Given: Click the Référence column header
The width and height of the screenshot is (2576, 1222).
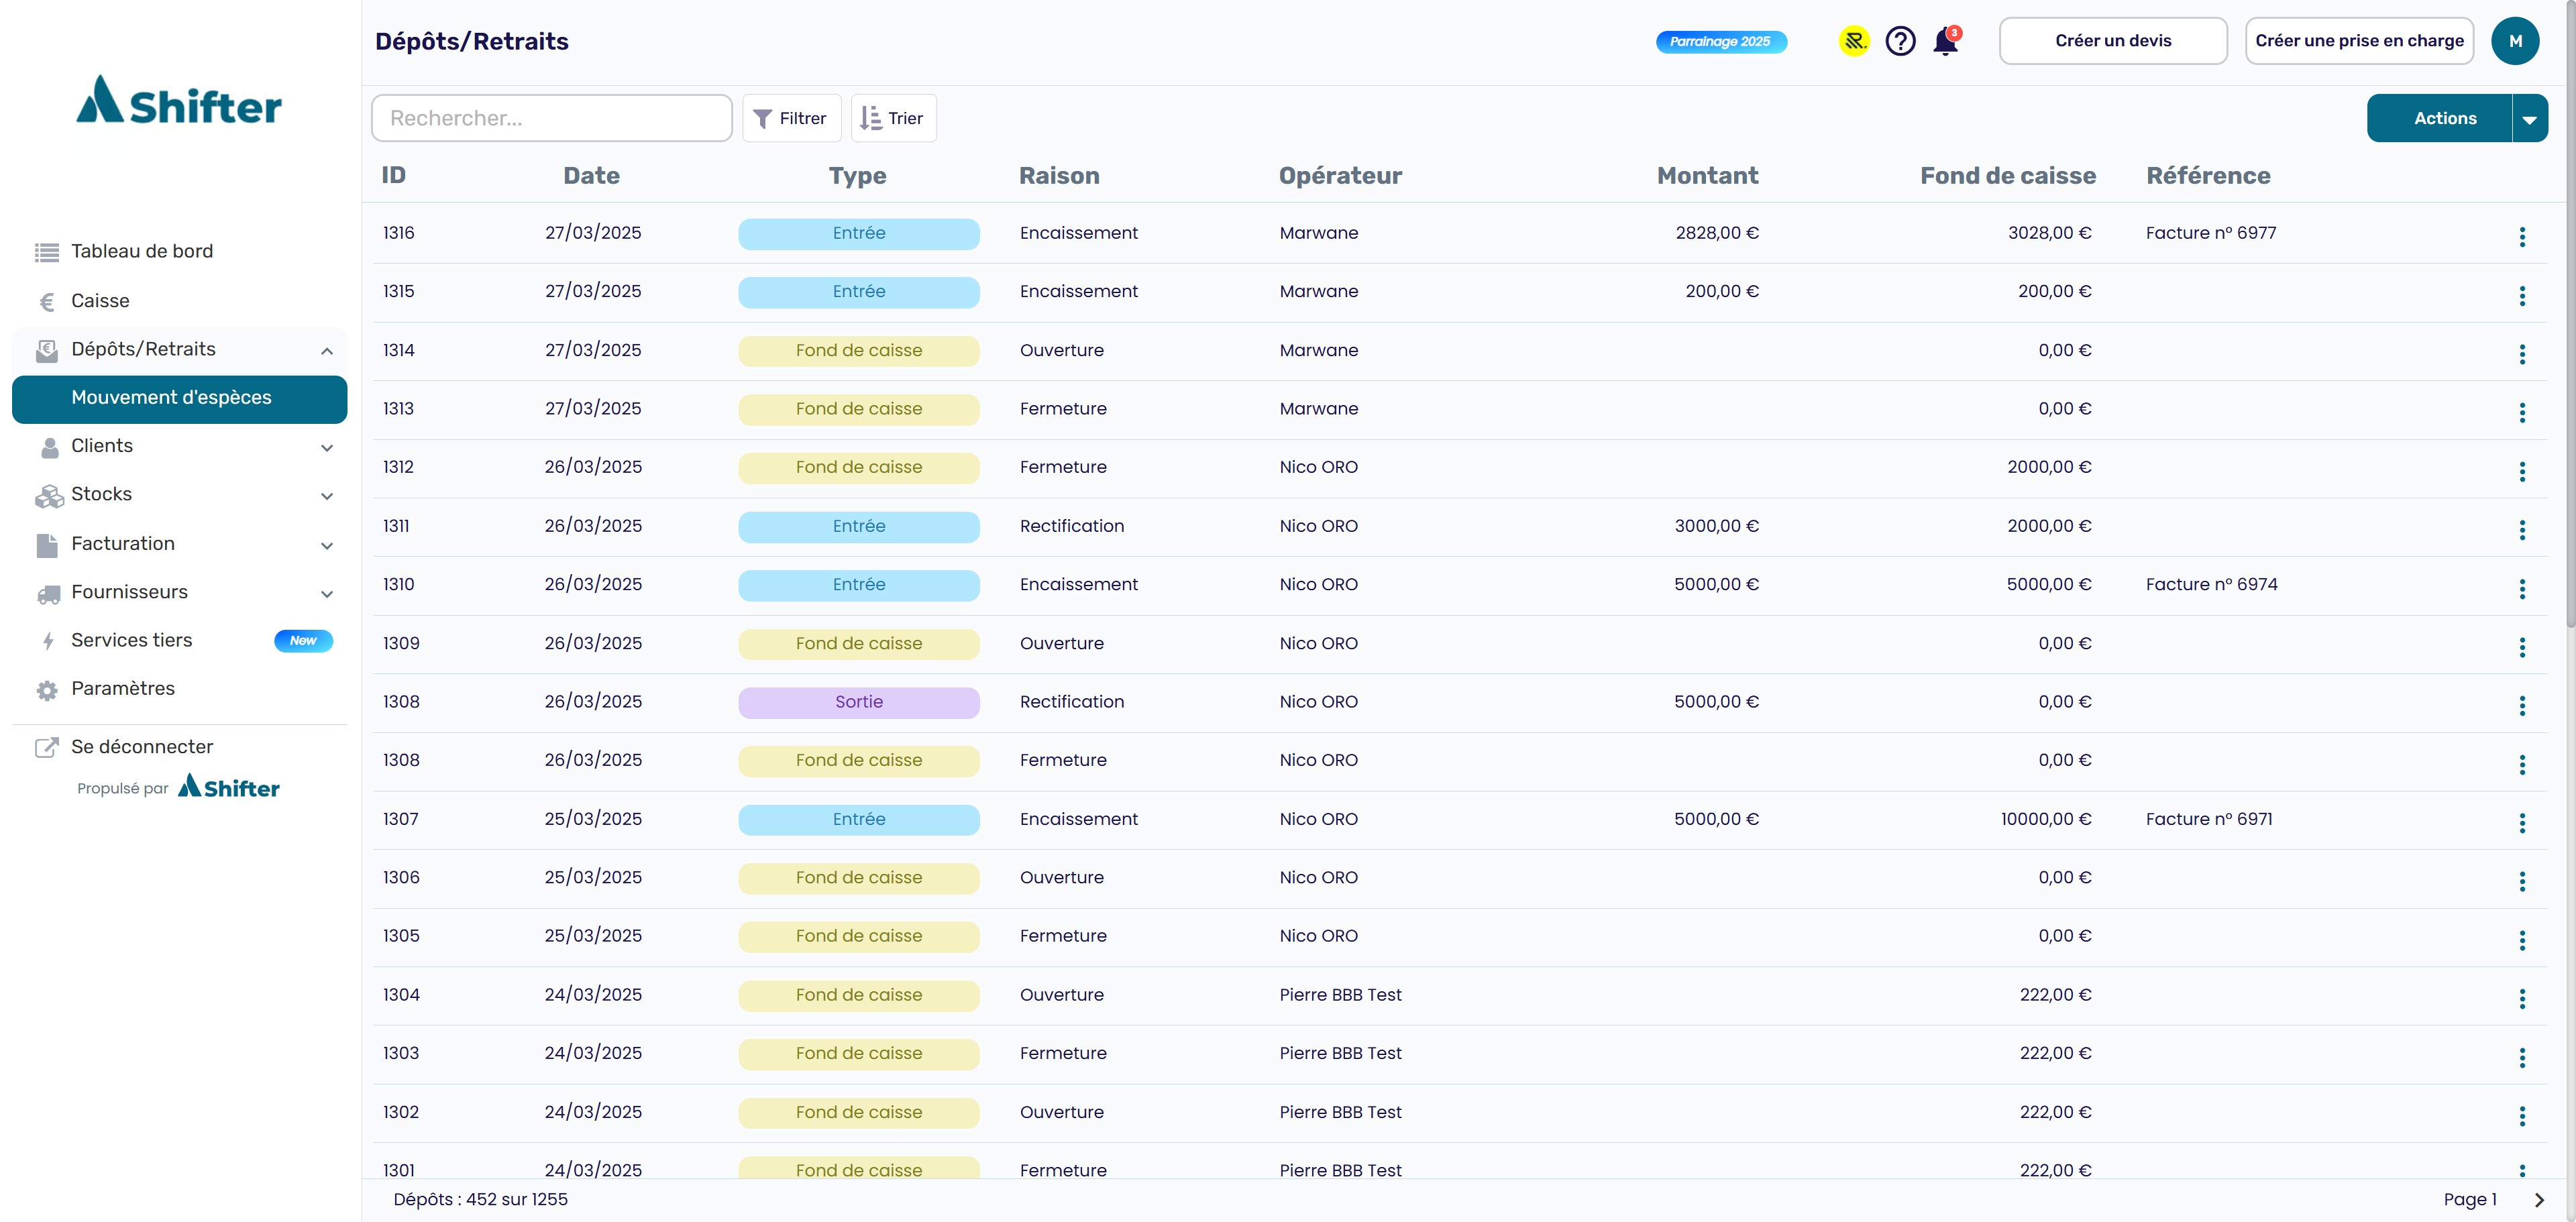Looking at the screenshot, I should 2208,176.
